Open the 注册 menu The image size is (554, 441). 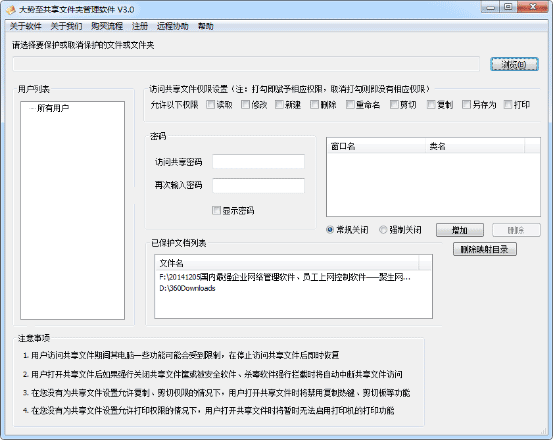click(140, 26)
